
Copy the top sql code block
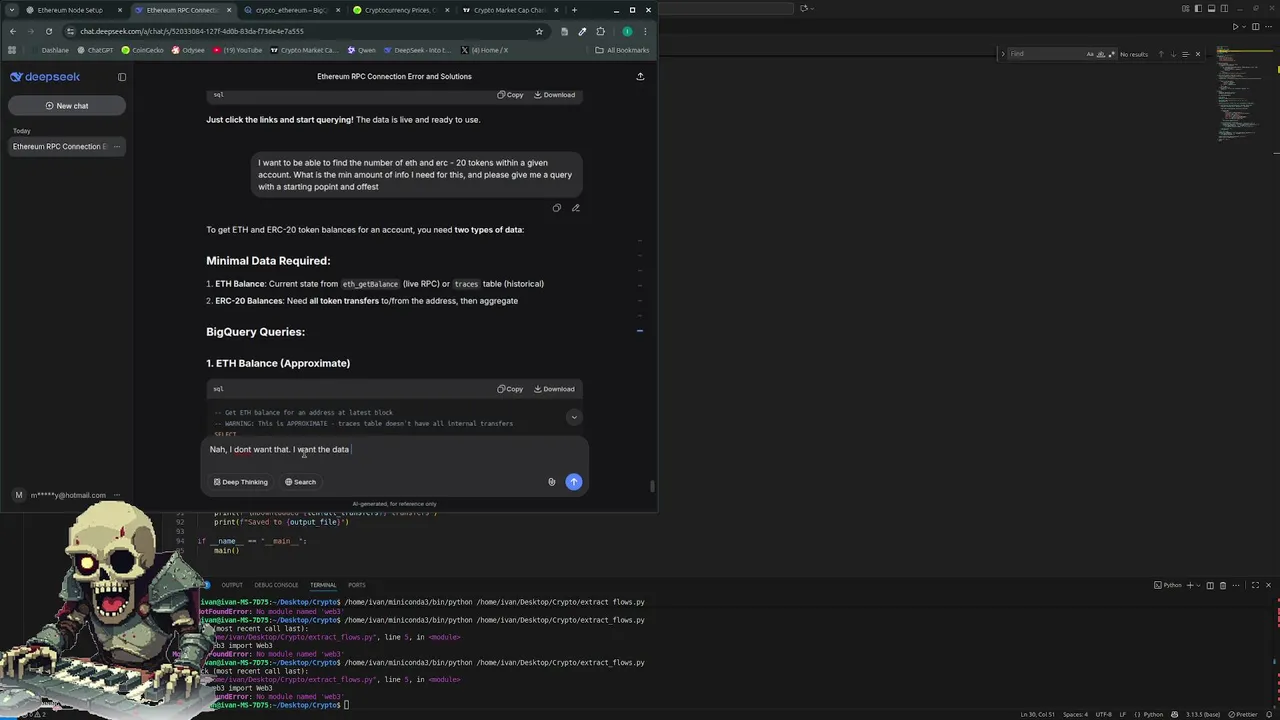pyautogui.click(x=510, y=95)
